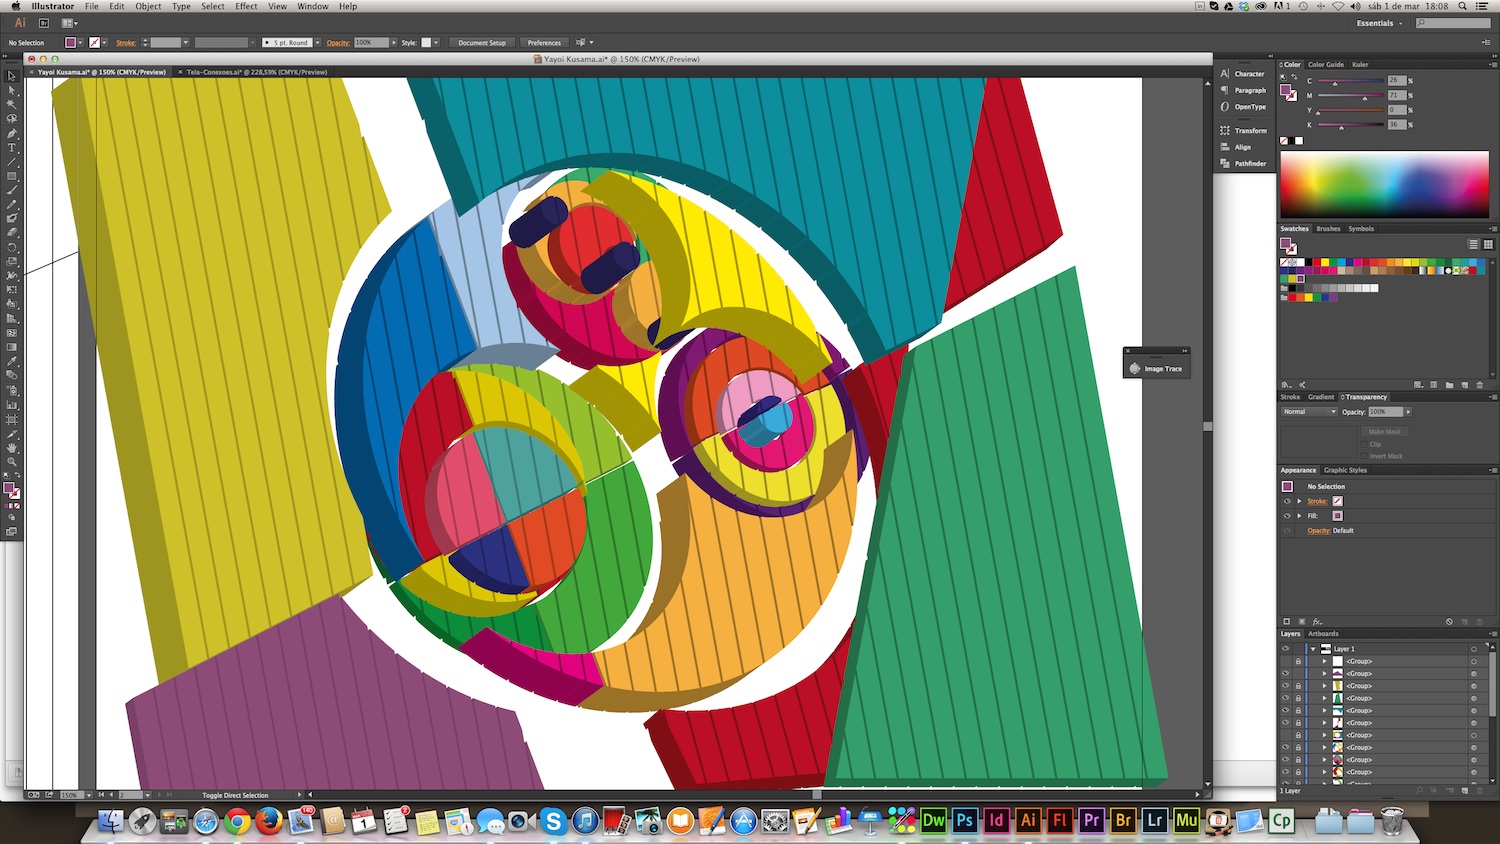Unlock the yellow-thumbnail Group sublayer
Screen dimensions: 1500x844
1298,686
